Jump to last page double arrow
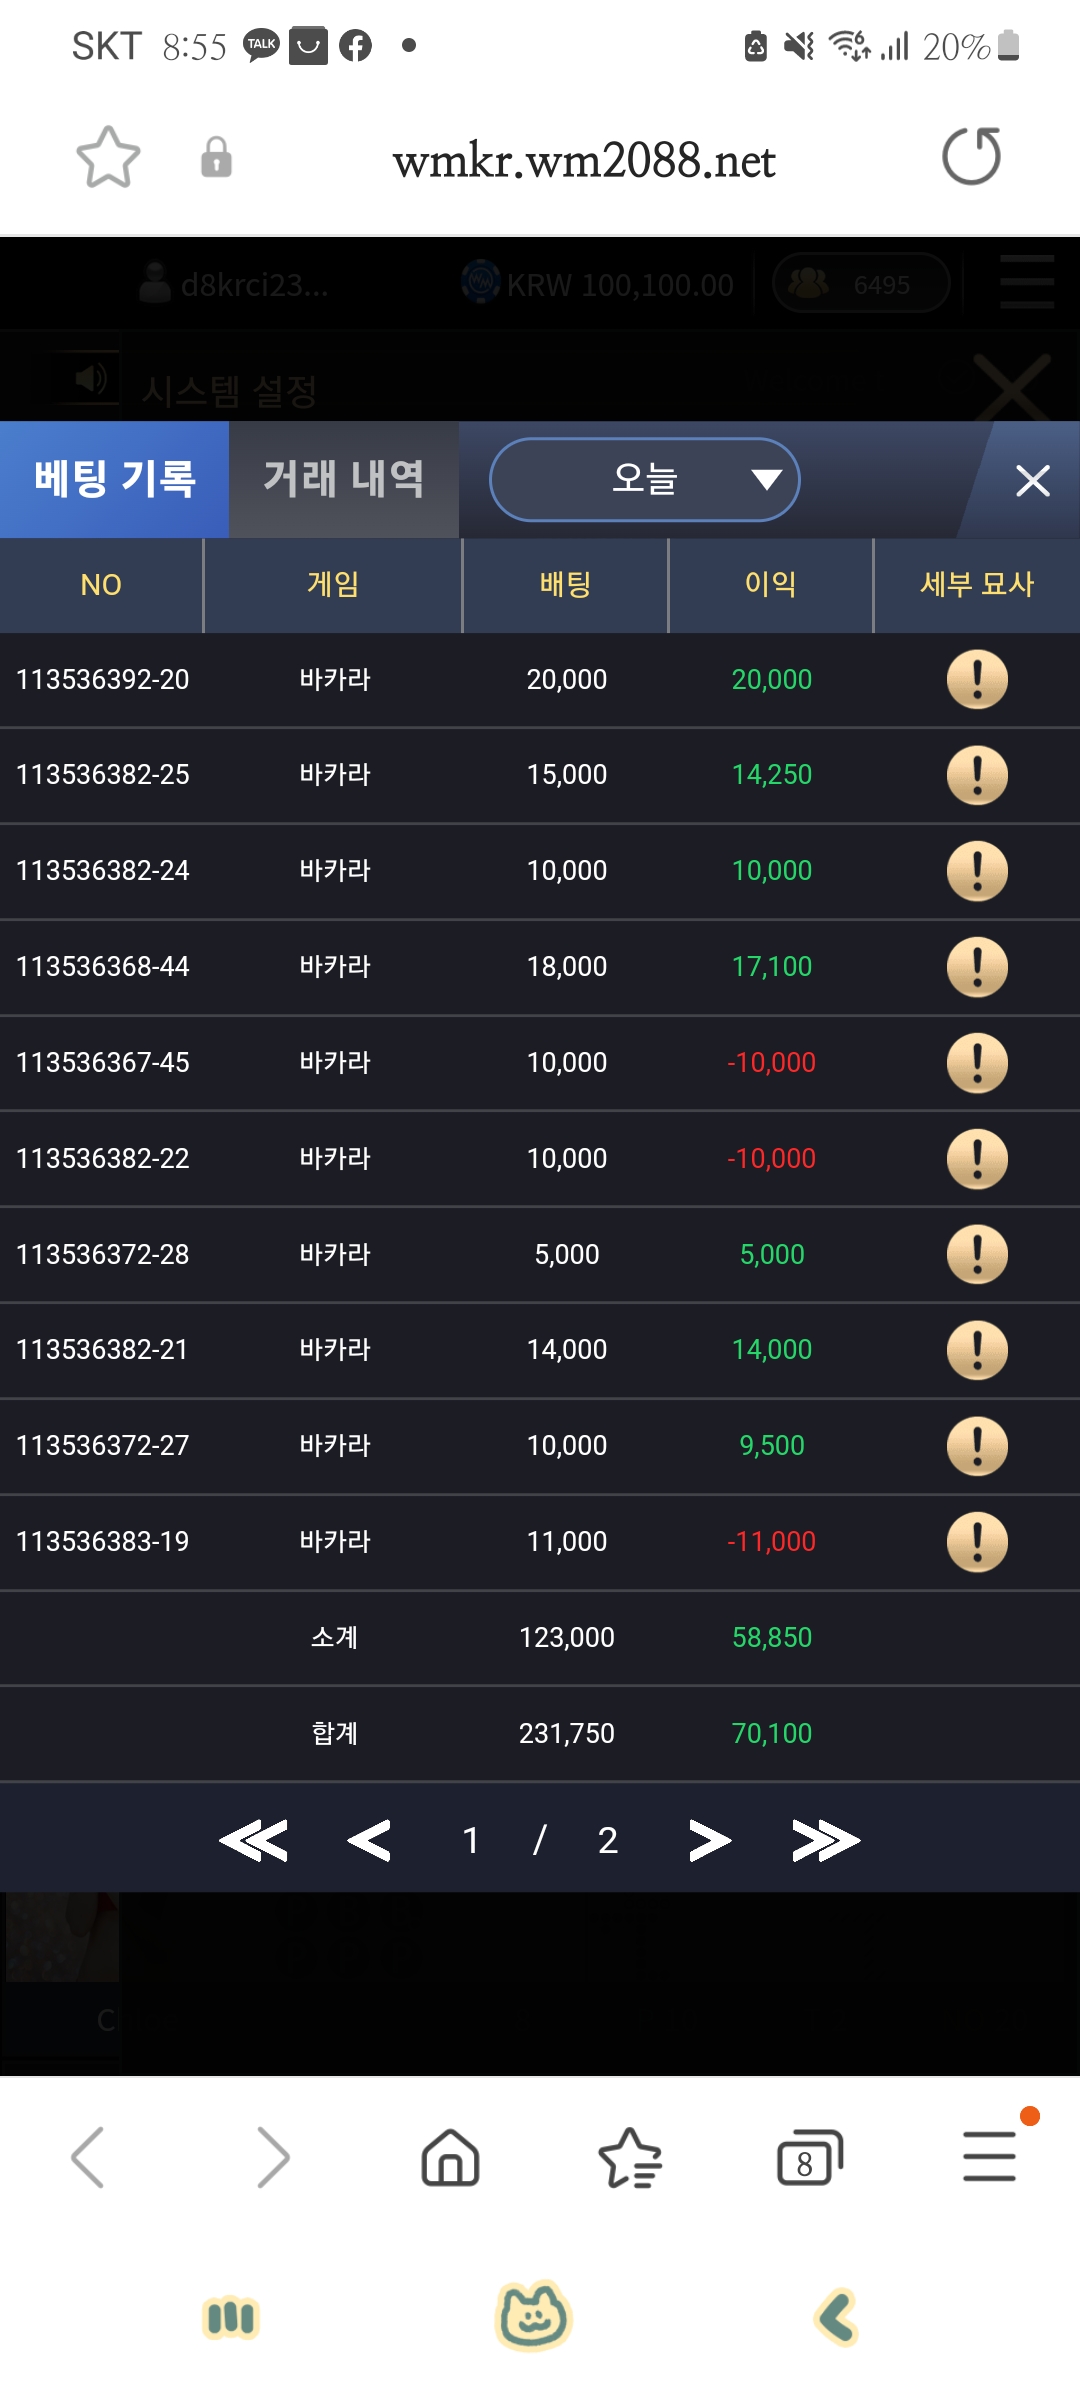This screenshot has height=2400, width=1080. (x=825, y=1840)
